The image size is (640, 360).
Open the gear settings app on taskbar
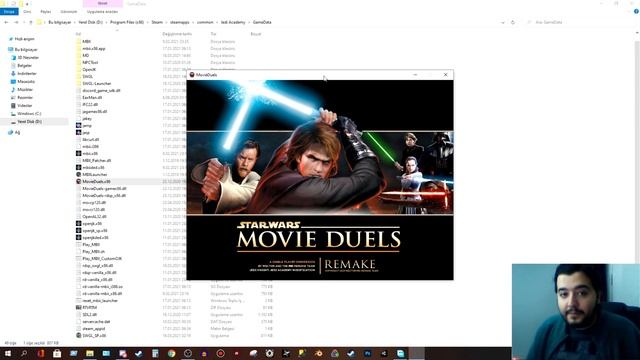click(x=269, y=353)
